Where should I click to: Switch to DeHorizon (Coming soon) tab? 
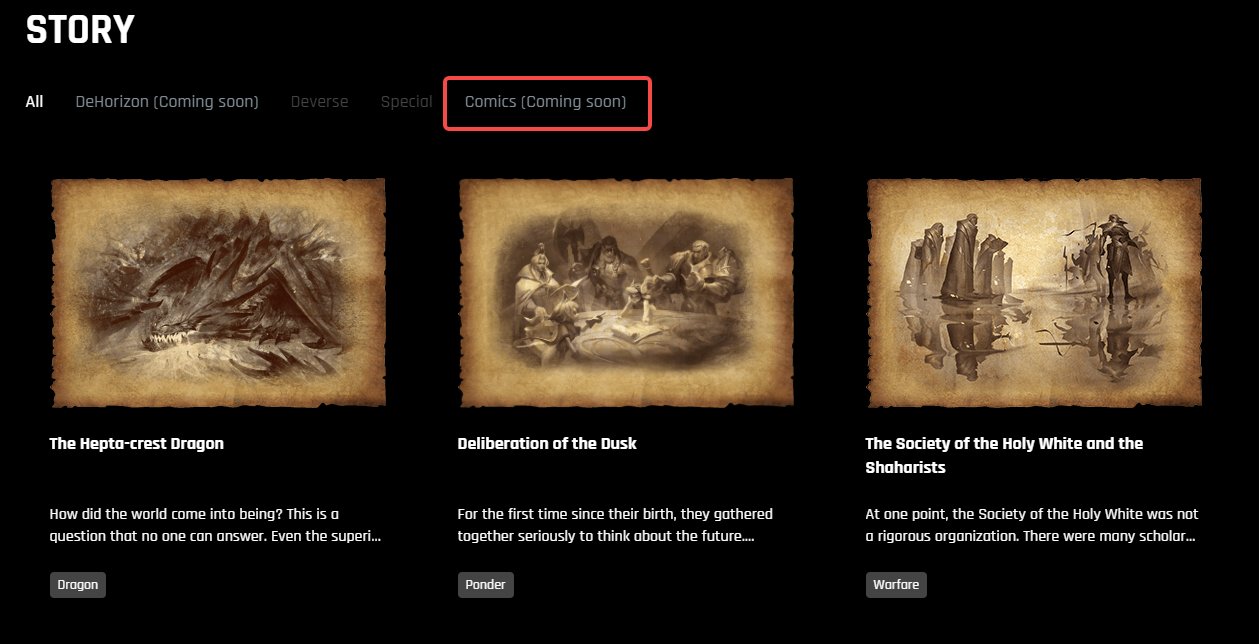click(167, 102)
